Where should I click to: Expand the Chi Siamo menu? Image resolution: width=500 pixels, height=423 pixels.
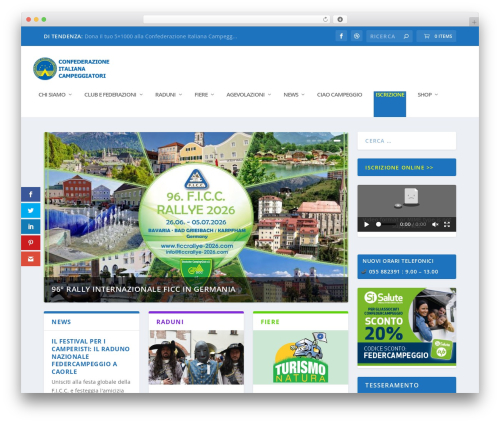(55, 95)
